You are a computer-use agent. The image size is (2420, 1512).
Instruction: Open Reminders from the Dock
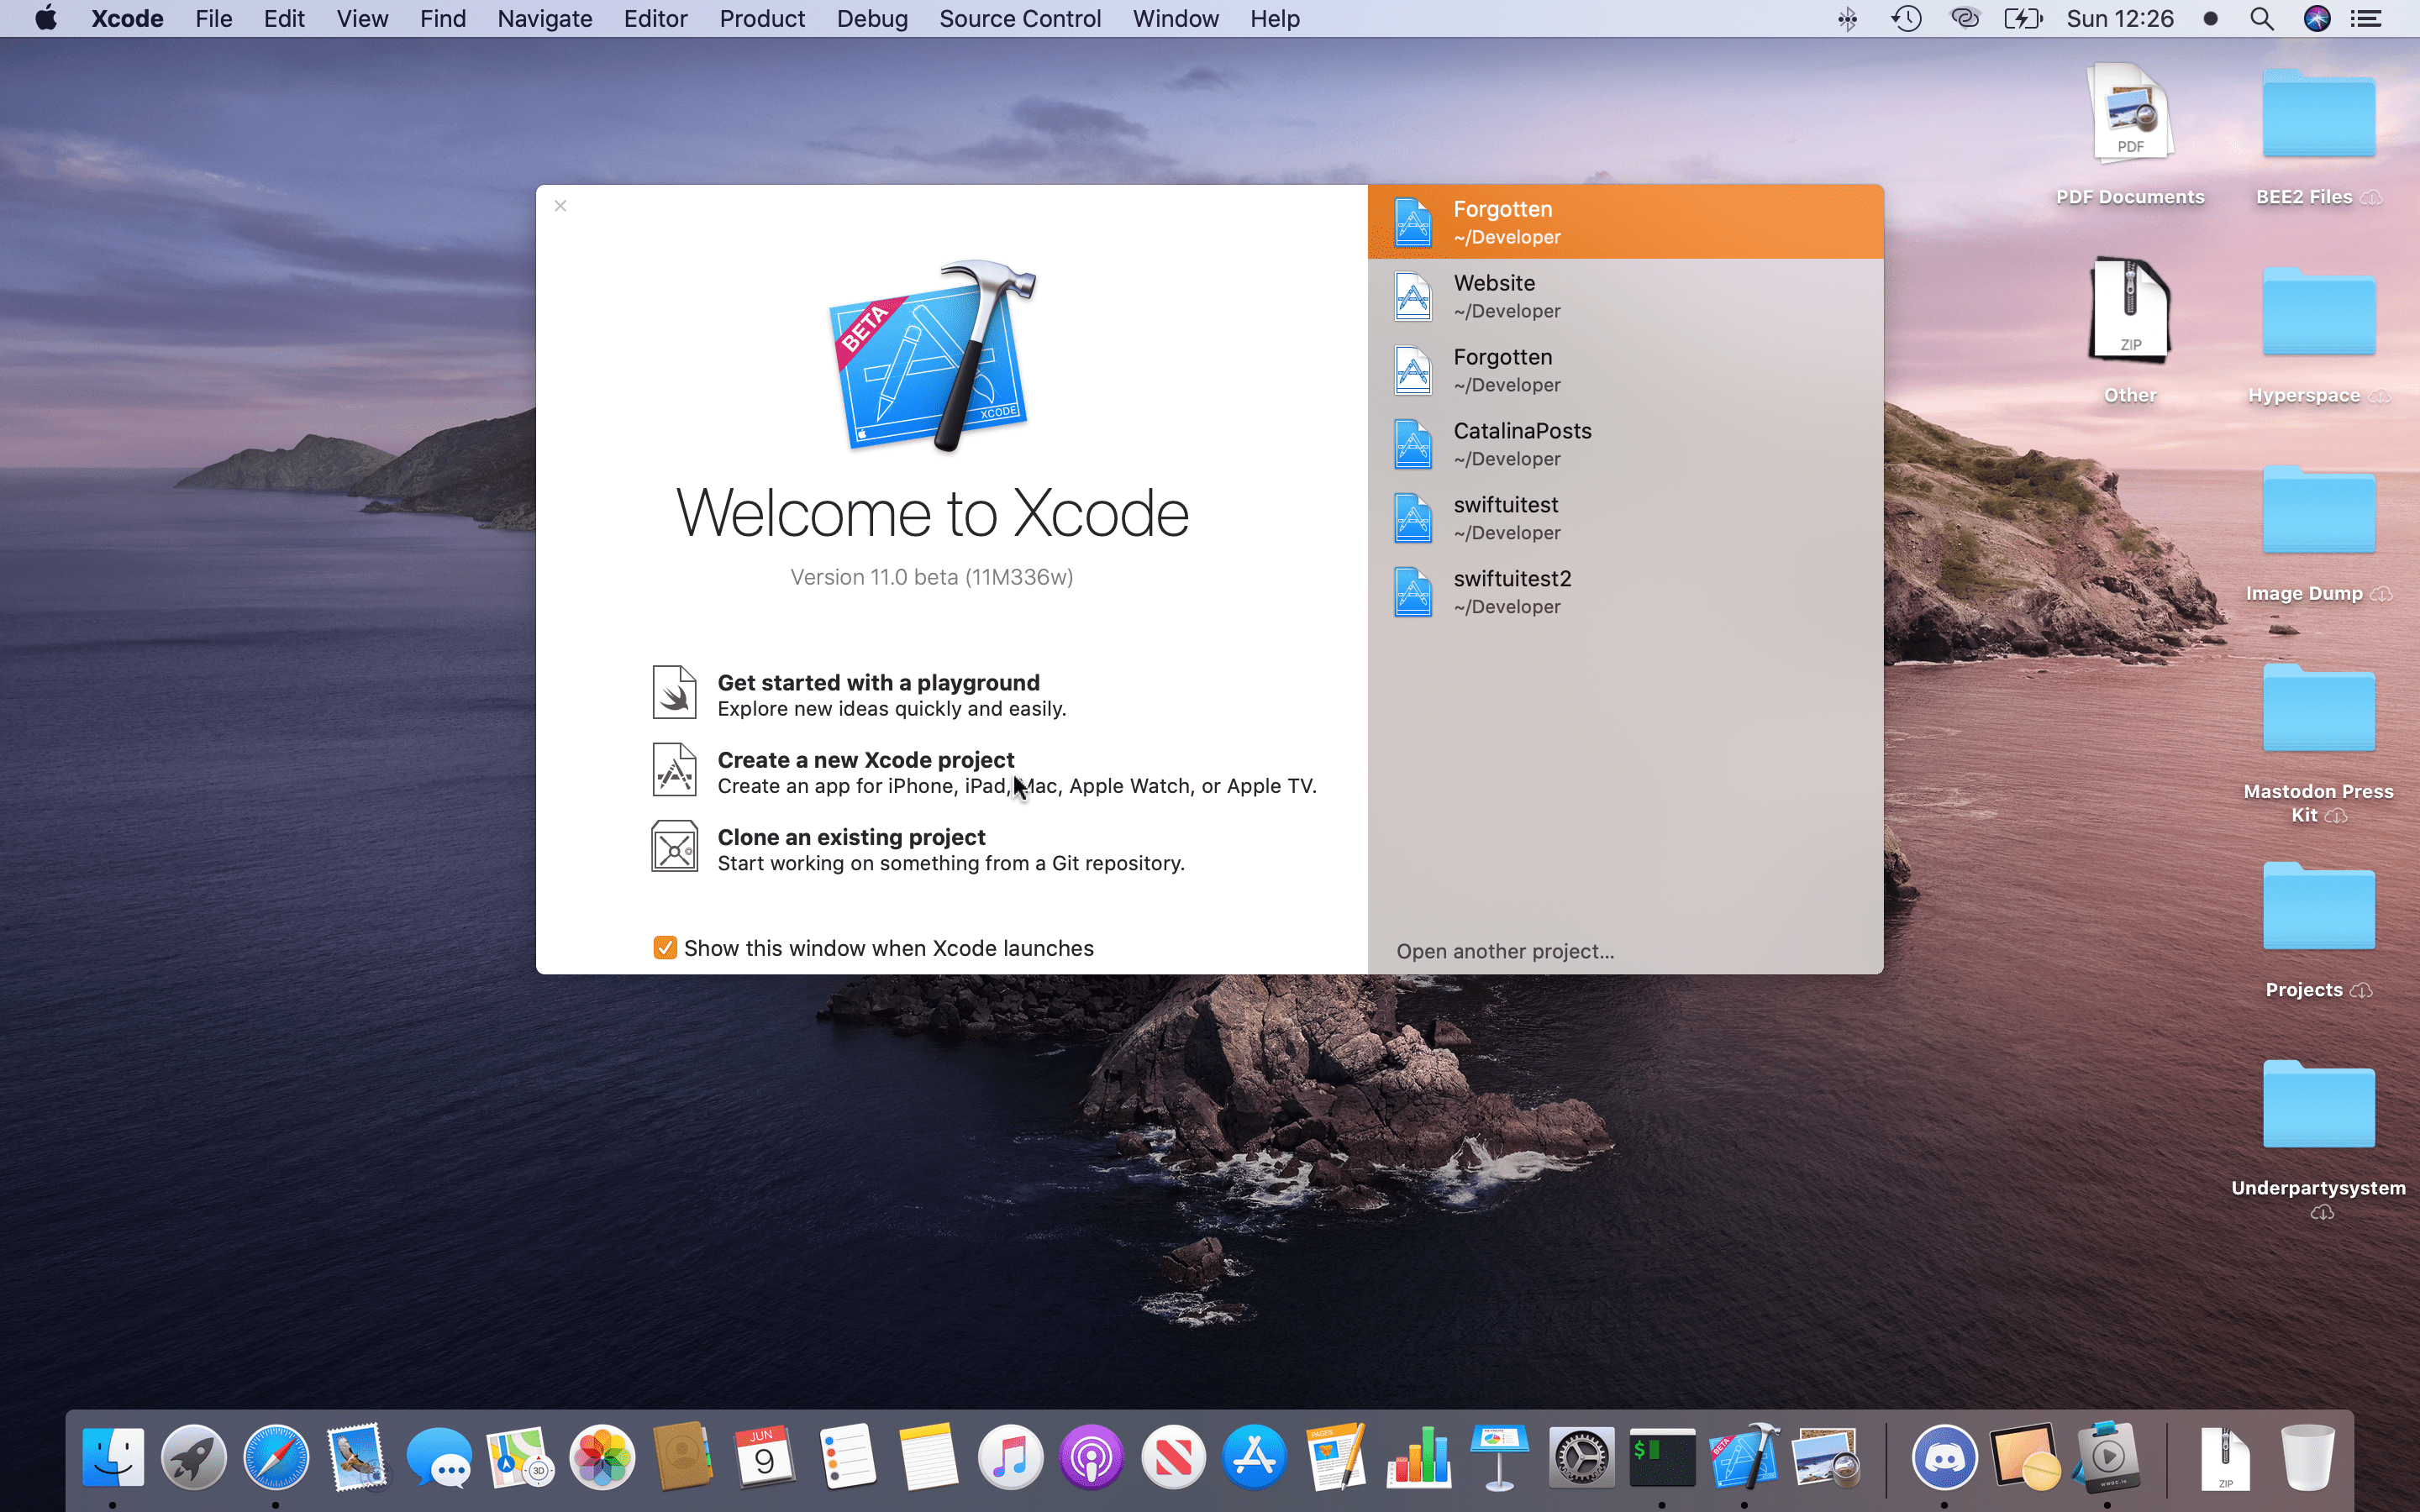point(848,1456)
